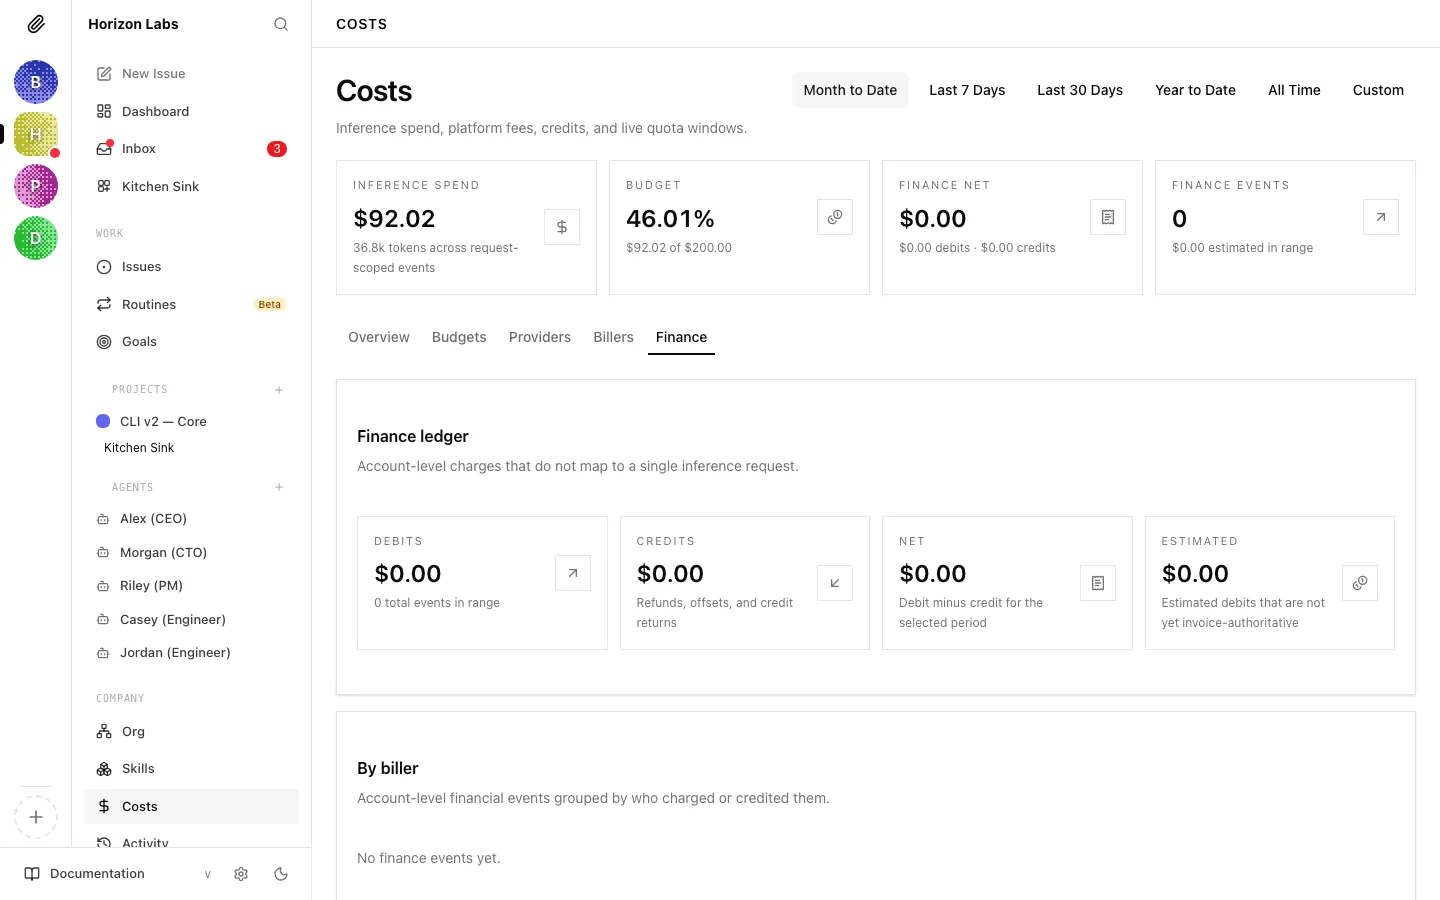1440x900 pixels.
Task: Click the receipt icon on Net ledger card
Action: pyautogui.click(x=1098, y=583)
